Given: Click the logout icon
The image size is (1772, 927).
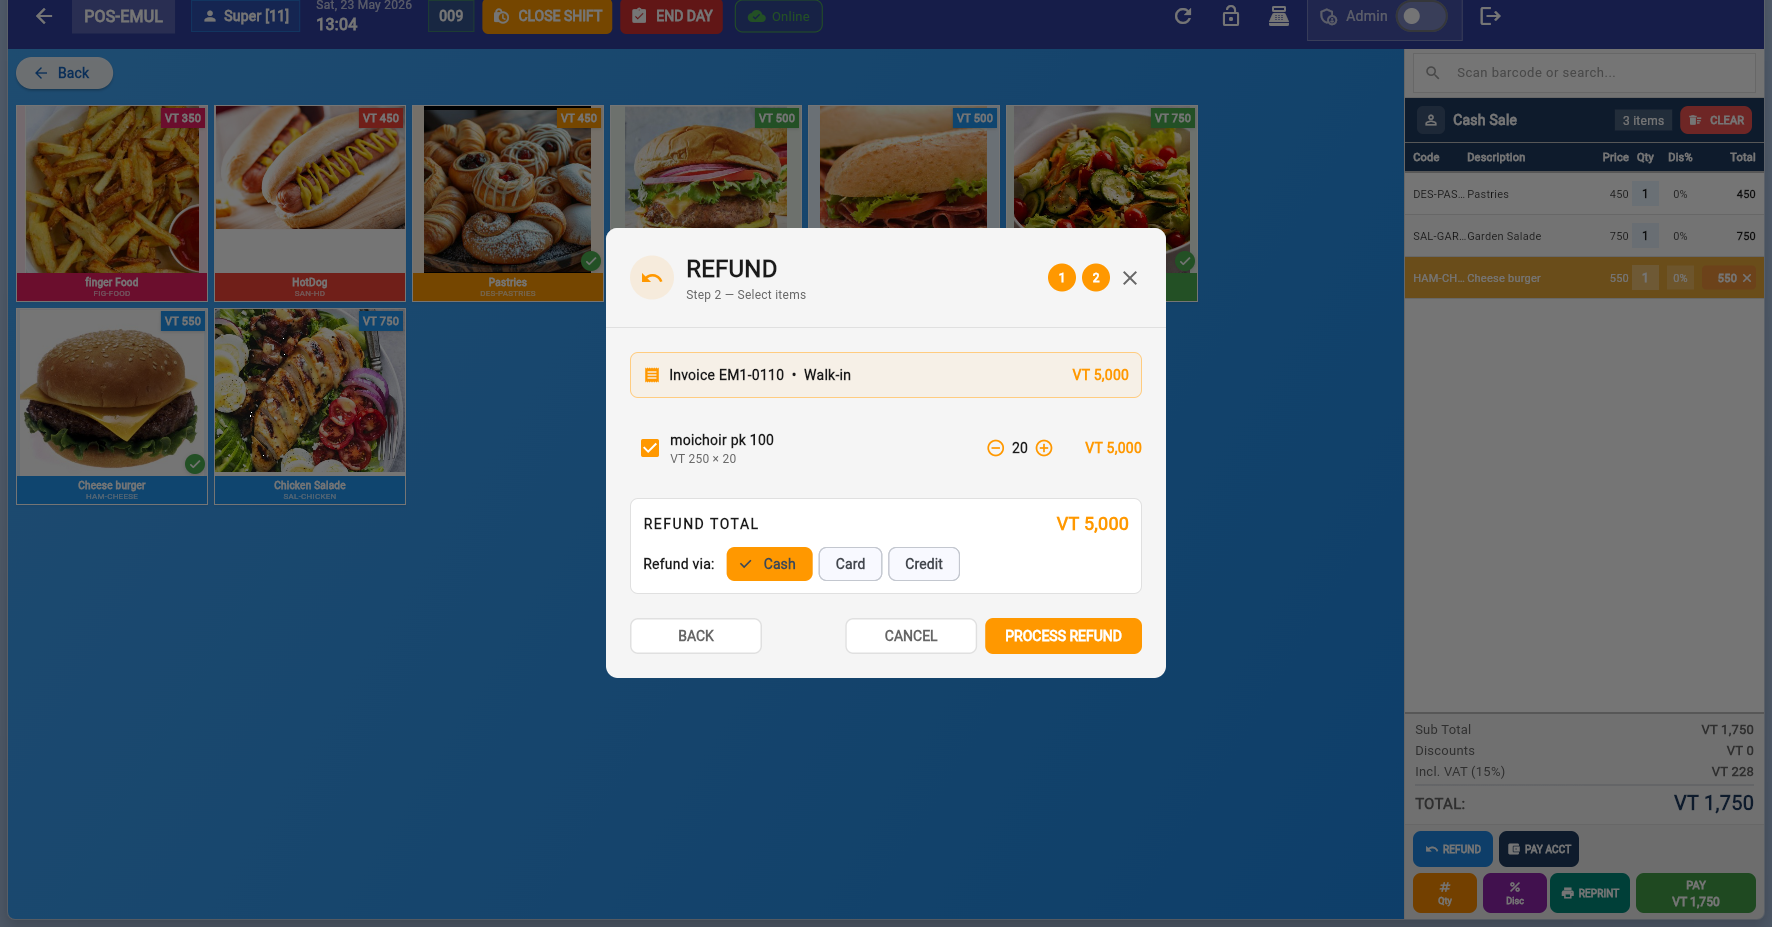Looking at the screenshot, I should tap(1490, 16).
